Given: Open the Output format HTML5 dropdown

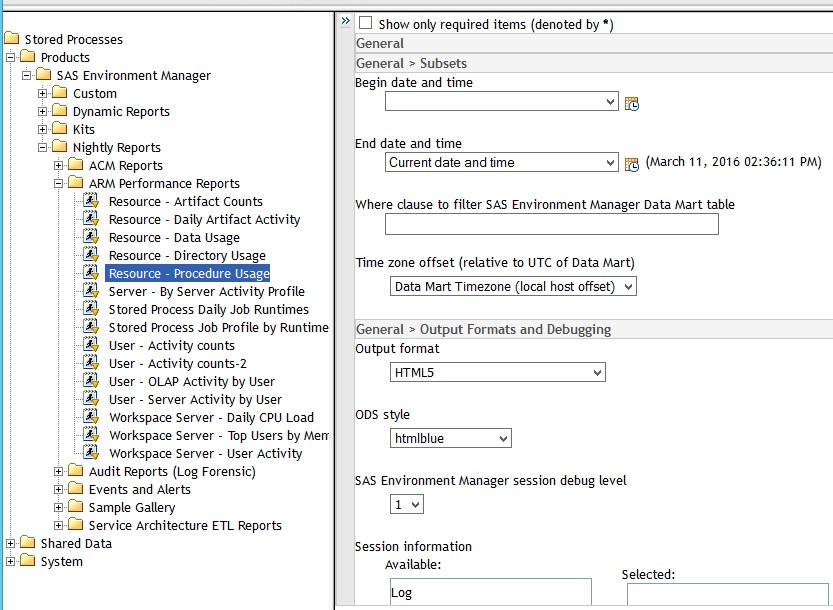Looking at the screenshot, I should [498, 373].
